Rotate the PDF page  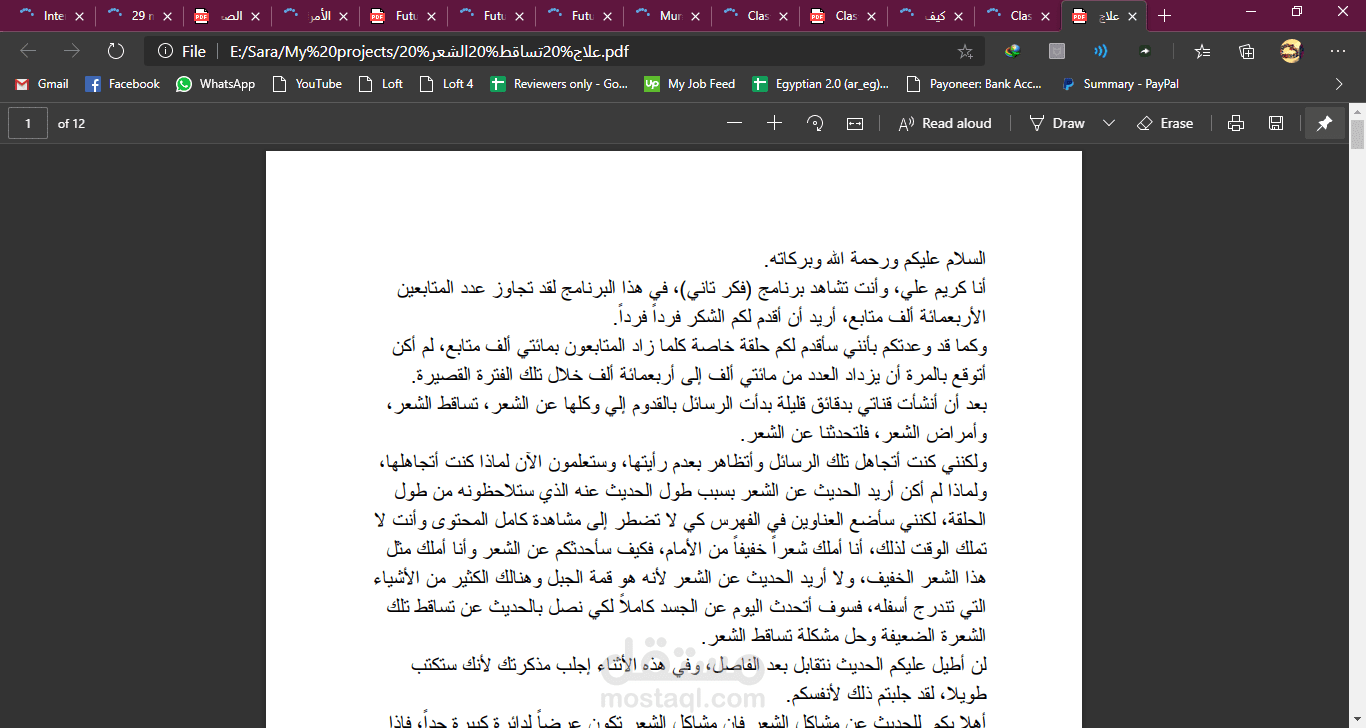(814, 122)
